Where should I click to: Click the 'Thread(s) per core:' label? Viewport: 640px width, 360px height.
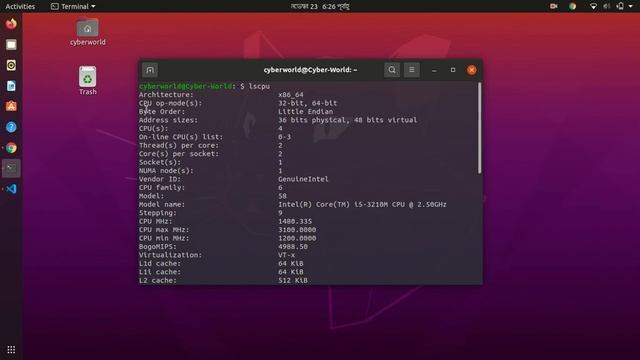pos(179,145)
